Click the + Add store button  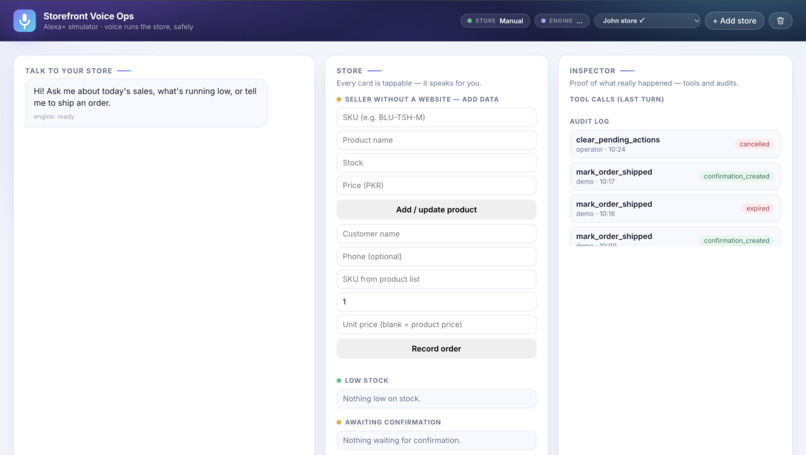[x=734, y=21]
